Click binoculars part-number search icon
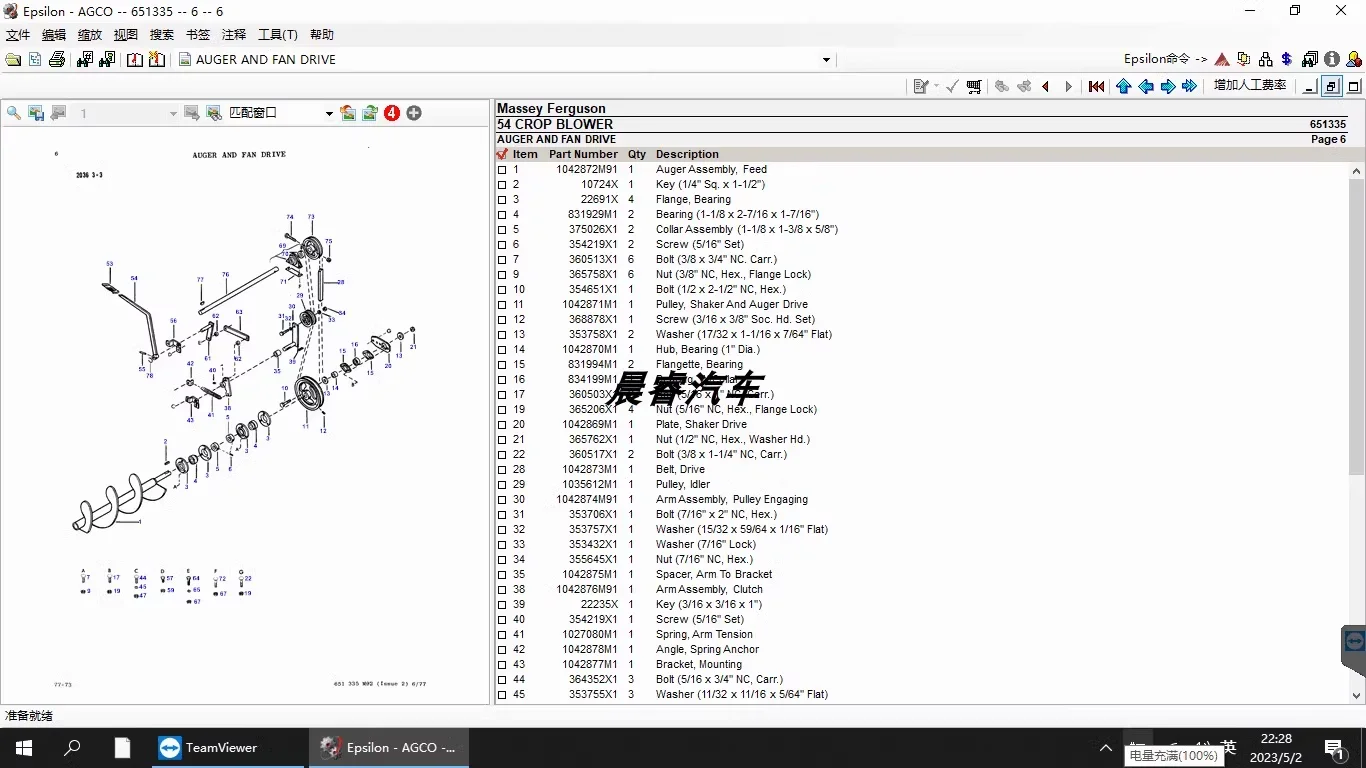Image resolution: width=1366 pixels, height=768 pixels. click(x=85, y=60)
